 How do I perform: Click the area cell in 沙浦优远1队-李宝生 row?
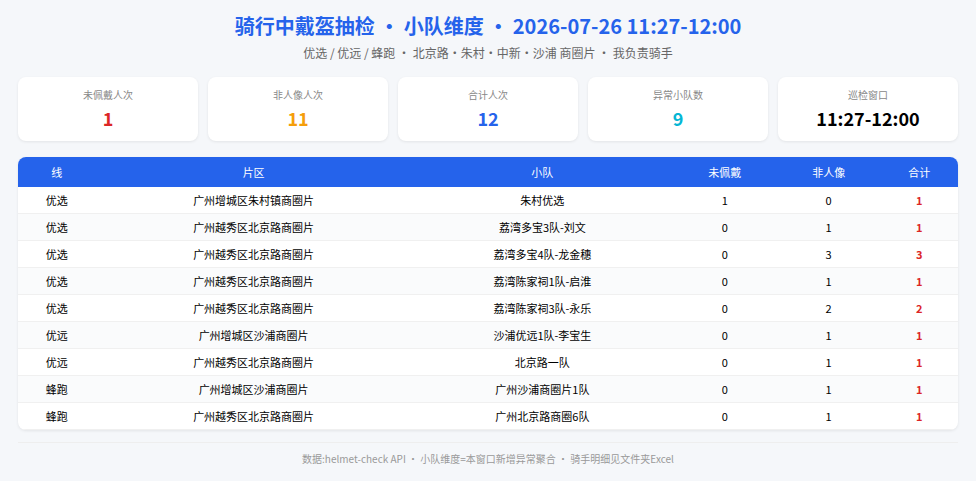click(x=253, y=336)
